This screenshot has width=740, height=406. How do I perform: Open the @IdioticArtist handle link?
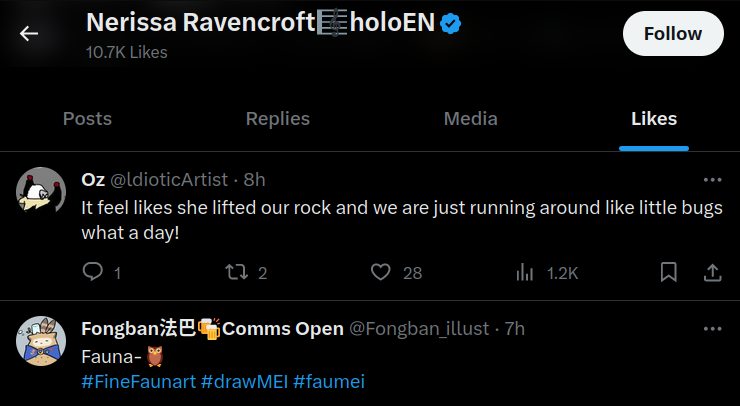click(x=169, y=180)
